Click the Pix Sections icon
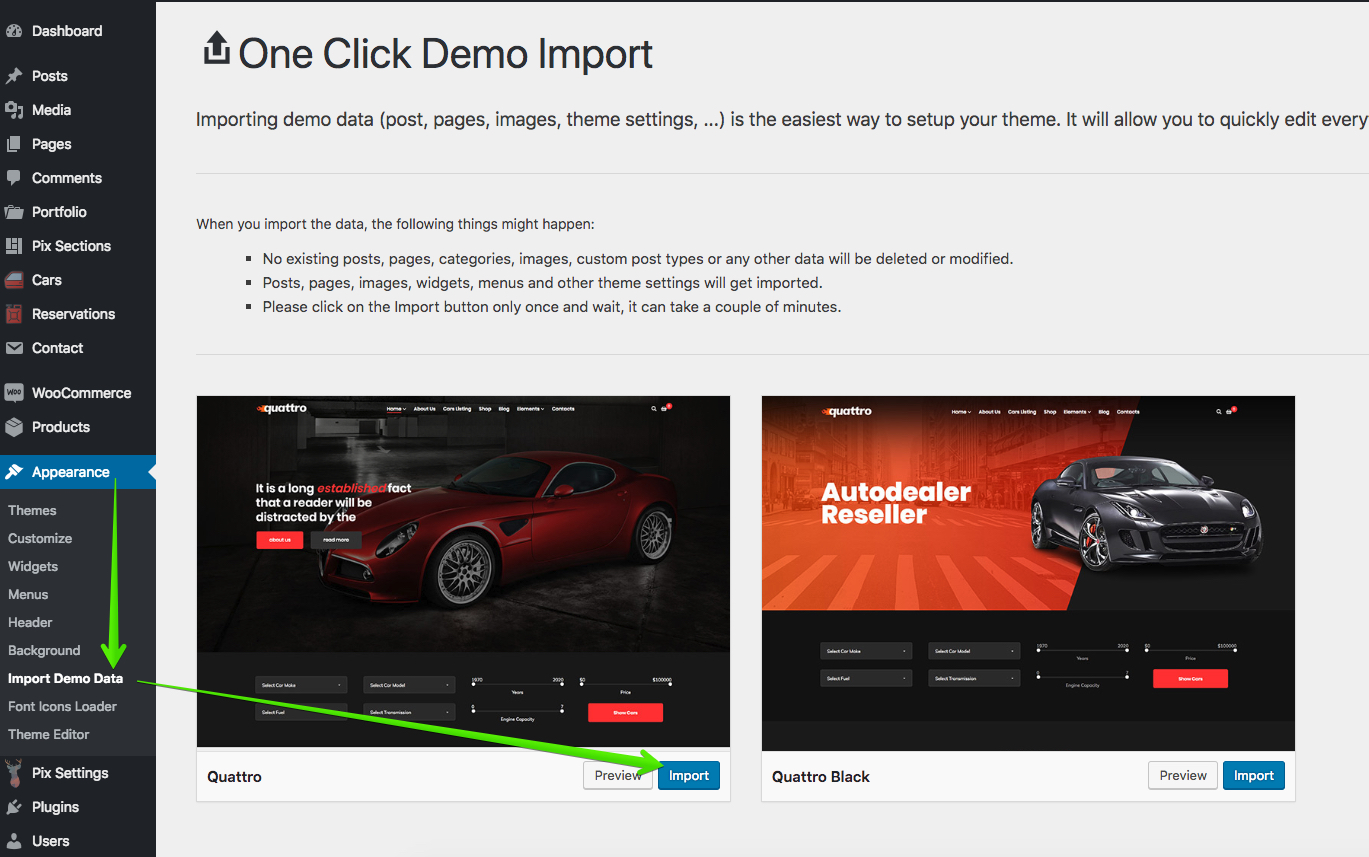Viewport: 1369px width, 857px height. [x=14, y=246]
